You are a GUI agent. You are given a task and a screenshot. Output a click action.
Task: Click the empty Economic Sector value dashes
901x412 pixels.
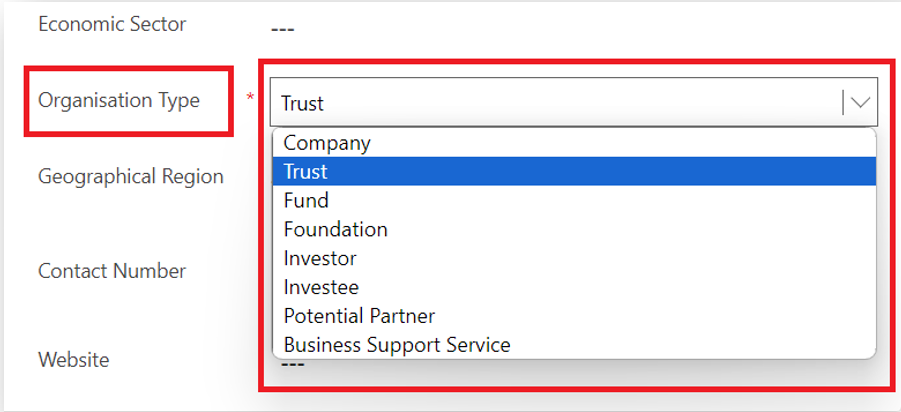click(282, 28)
